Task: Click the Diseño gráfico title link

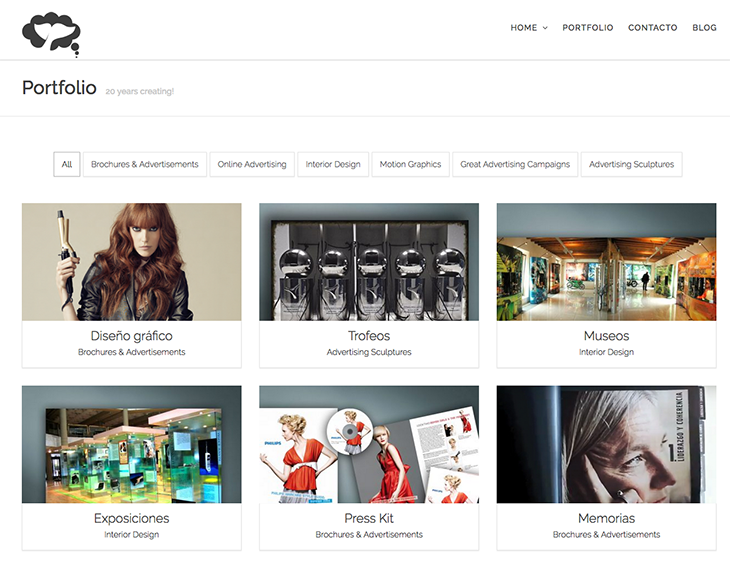Action: (131, 336)
